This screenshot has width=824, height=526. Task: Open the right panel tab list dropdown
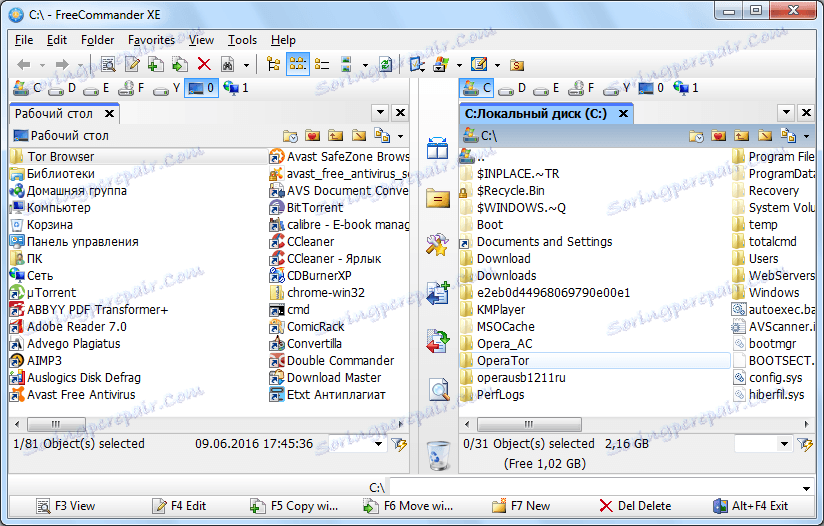(786, 112)
